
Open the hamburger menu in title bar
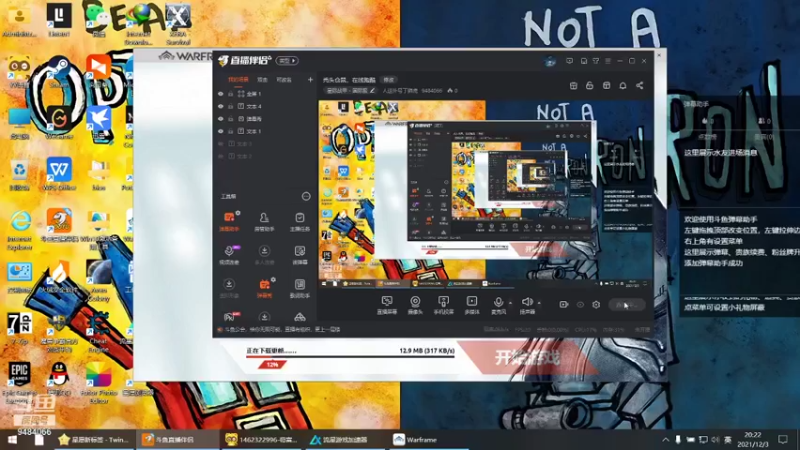[x=608, y=61]
